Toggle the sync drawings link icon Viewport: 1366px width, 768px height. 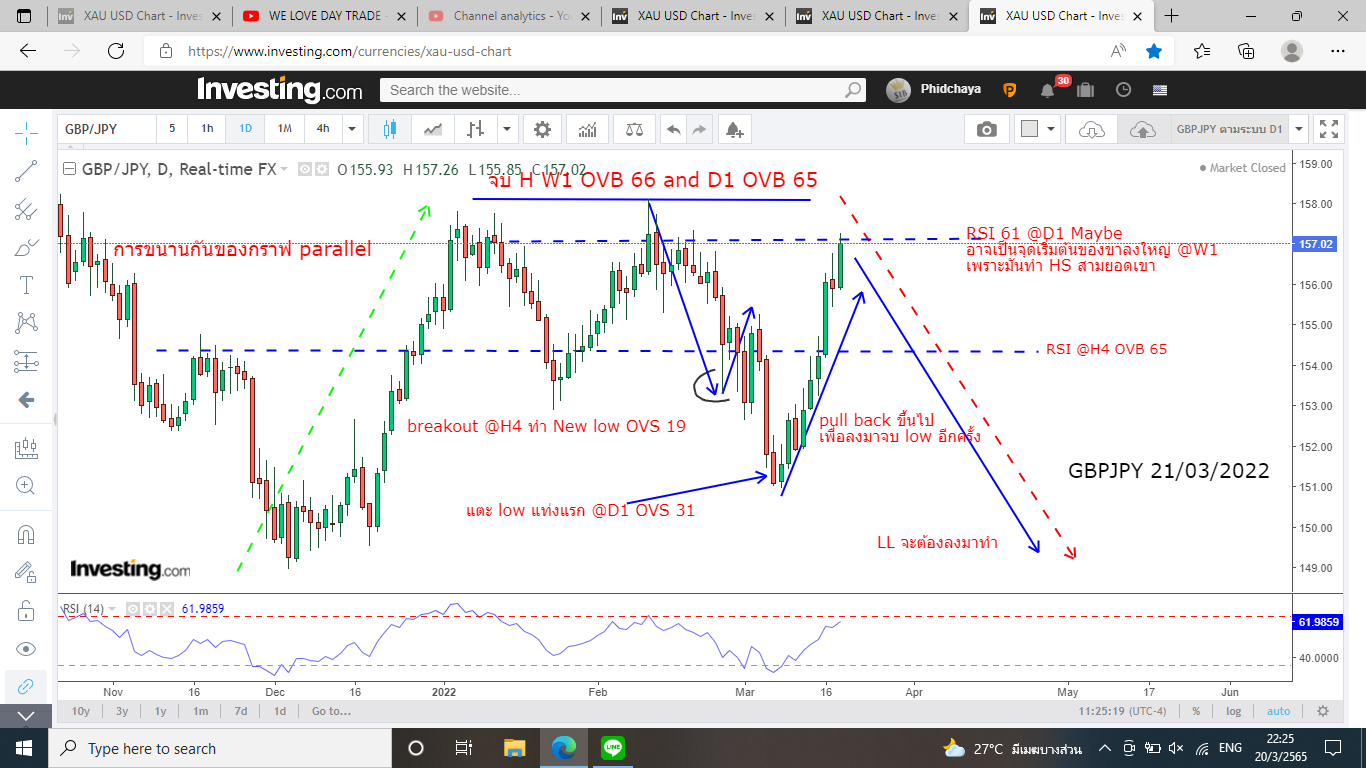click(x=26, y=686)
